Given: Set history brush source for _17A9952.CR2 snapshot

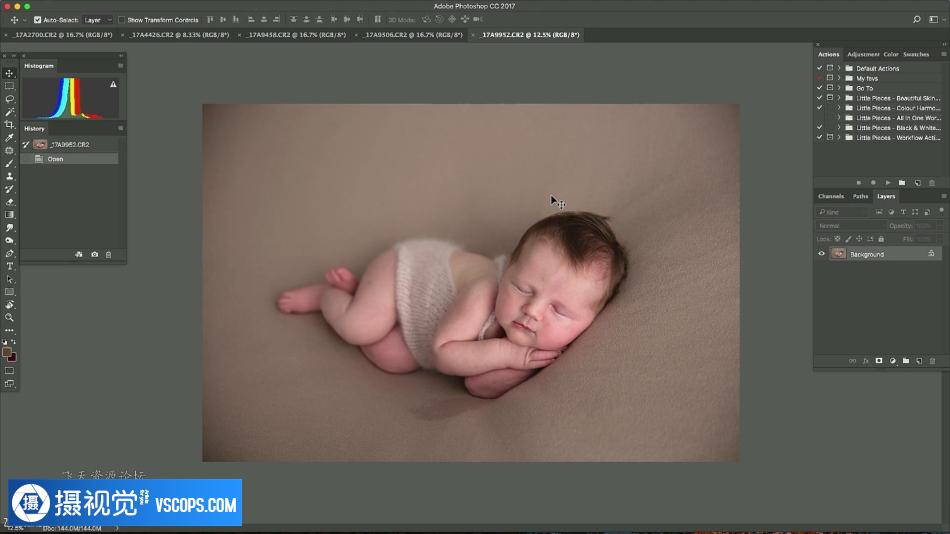Looking at the screenshot, I should point(26,144).
